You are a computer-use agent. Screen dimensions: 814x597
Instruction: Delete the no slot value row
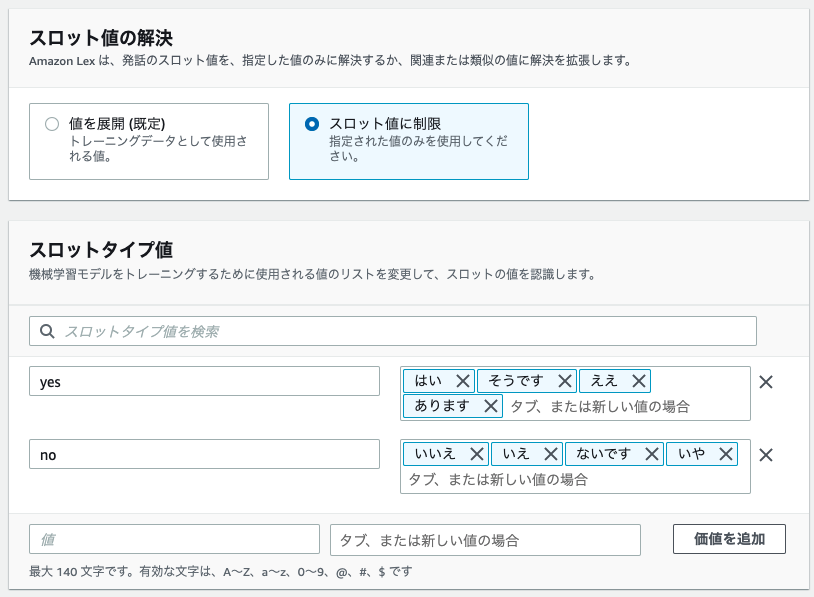766,455
